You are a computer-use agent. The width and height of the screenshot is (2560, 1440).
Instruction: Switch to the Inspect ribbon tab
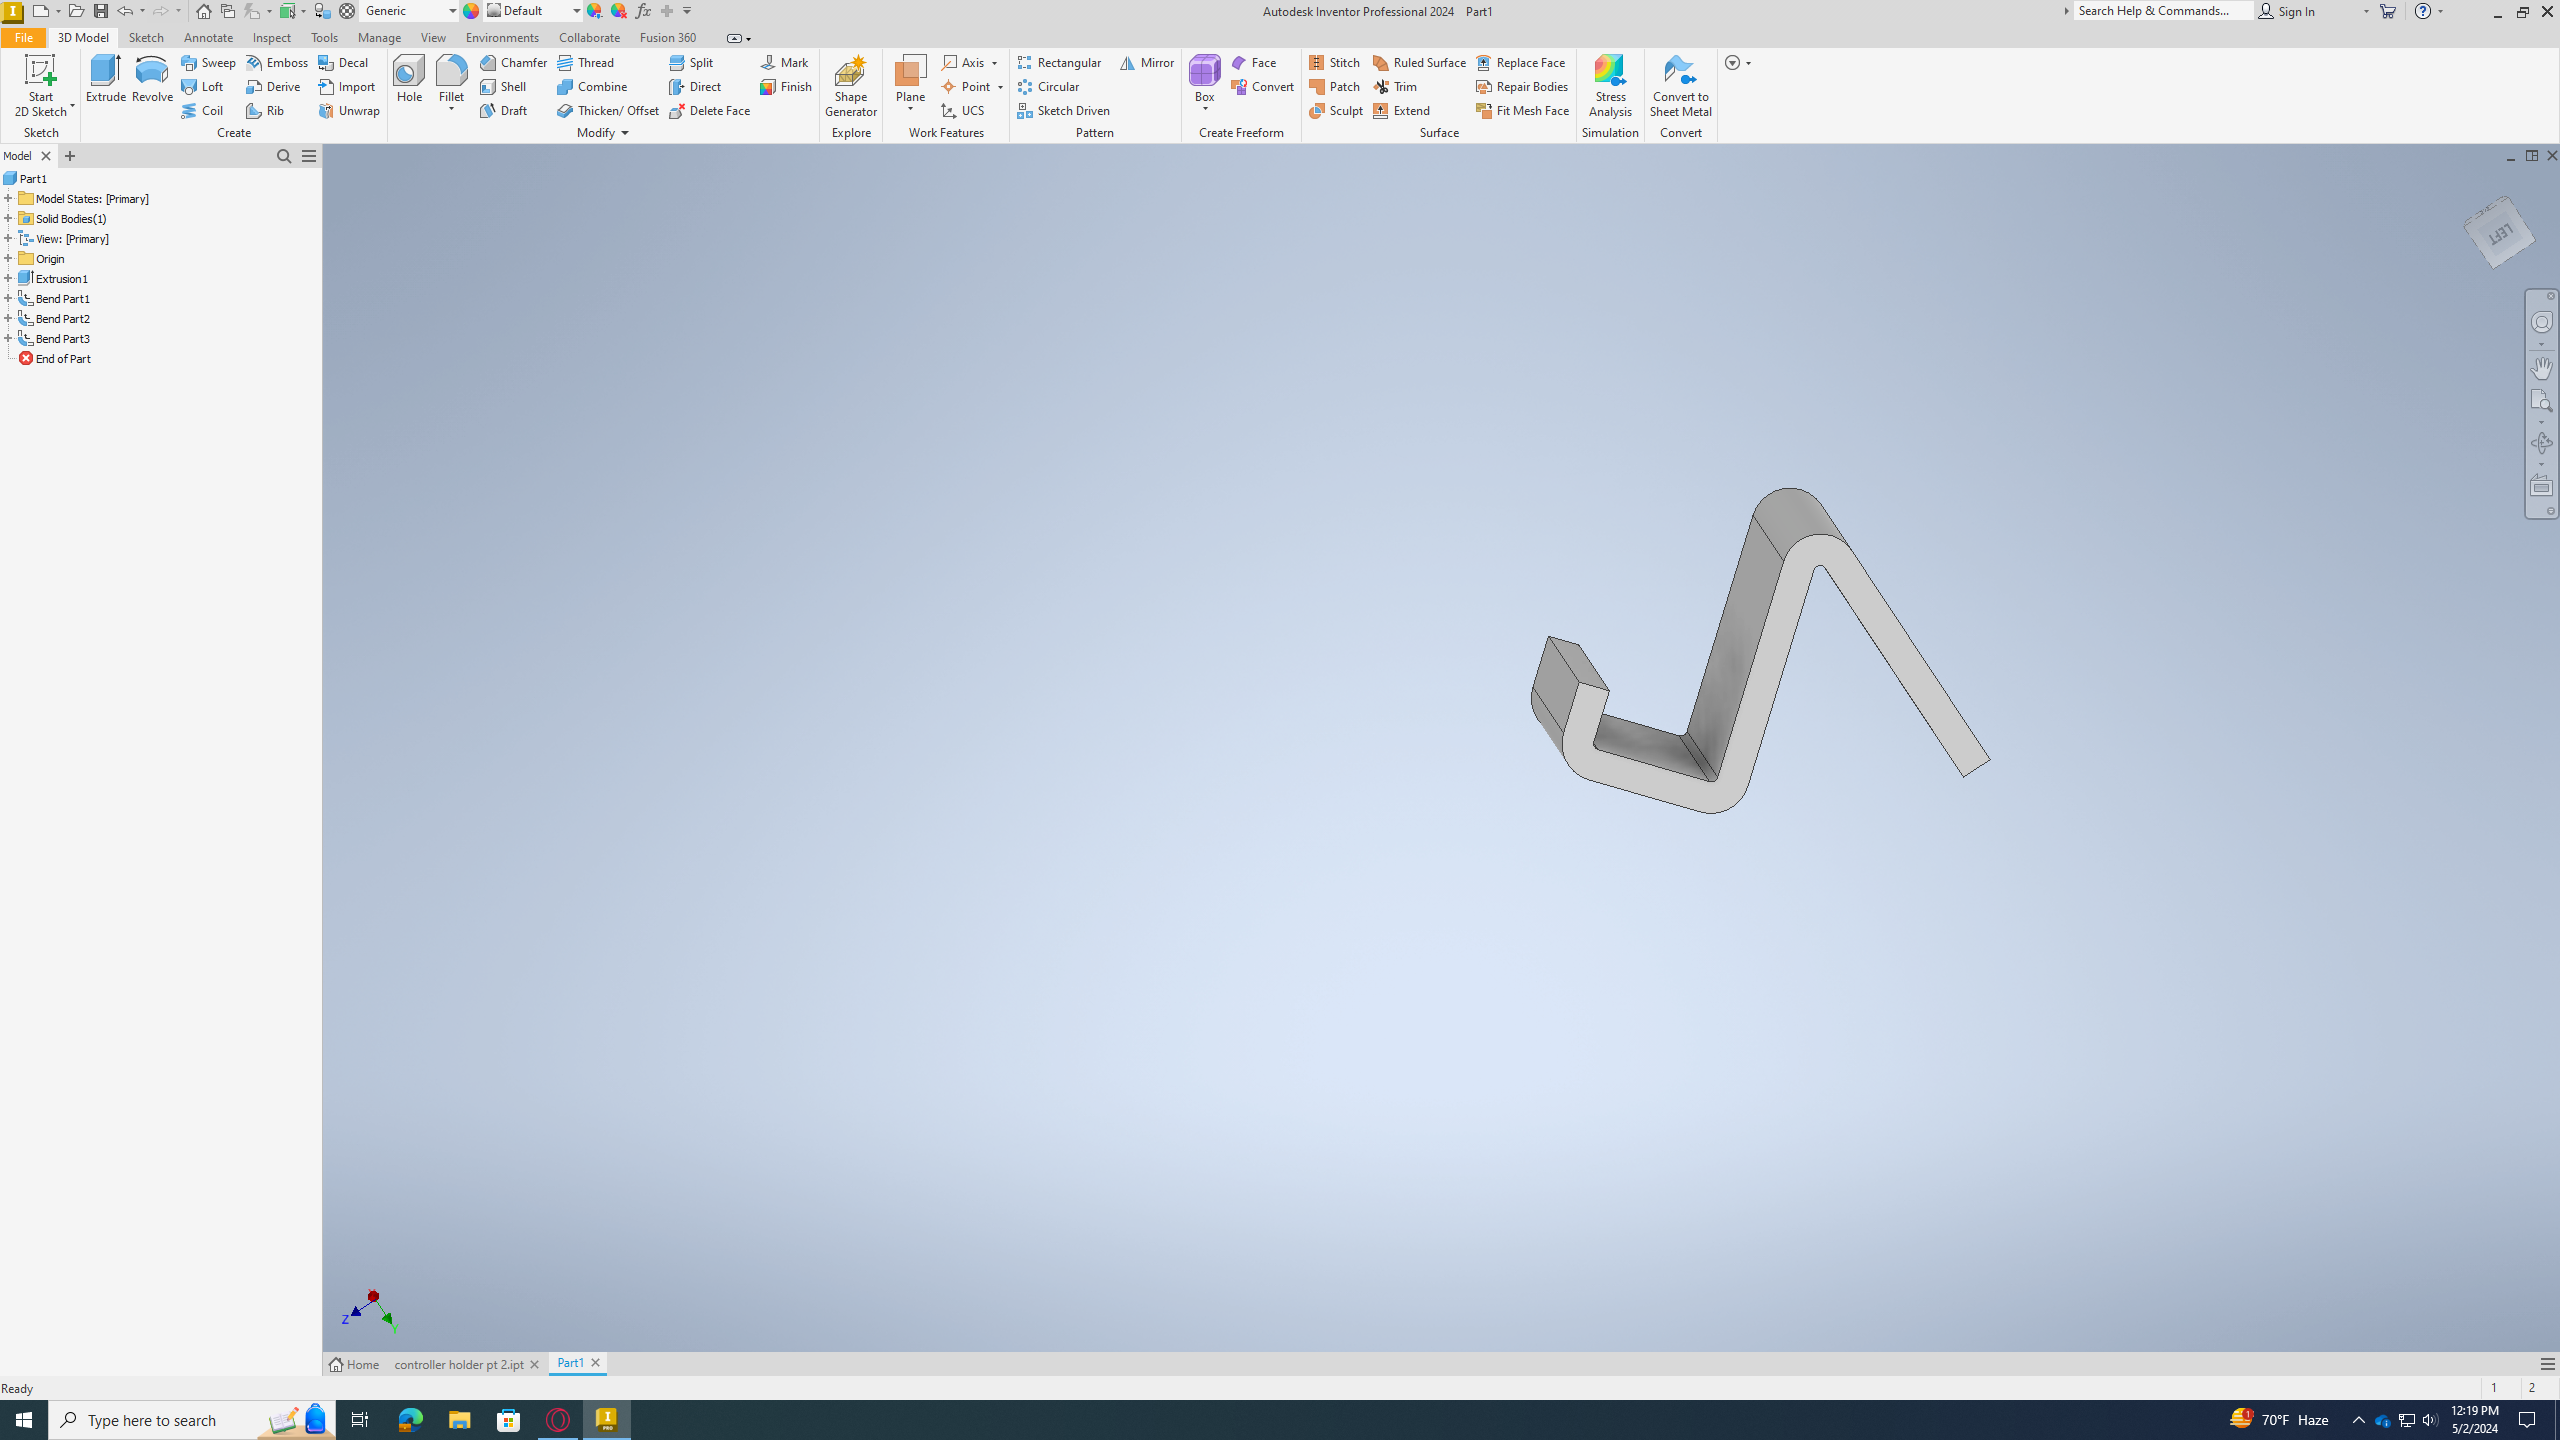pyautogui.click(x=271, y=37)
